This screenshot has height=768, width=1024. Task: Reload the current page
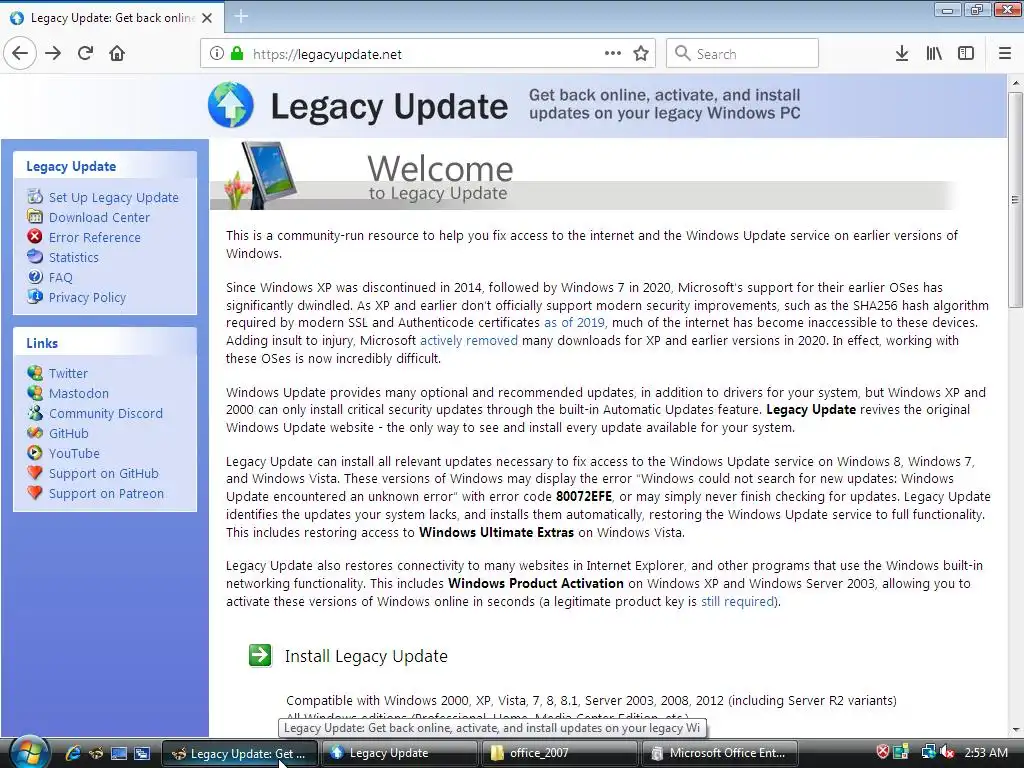pyautogui.click(x=86, y=54)
